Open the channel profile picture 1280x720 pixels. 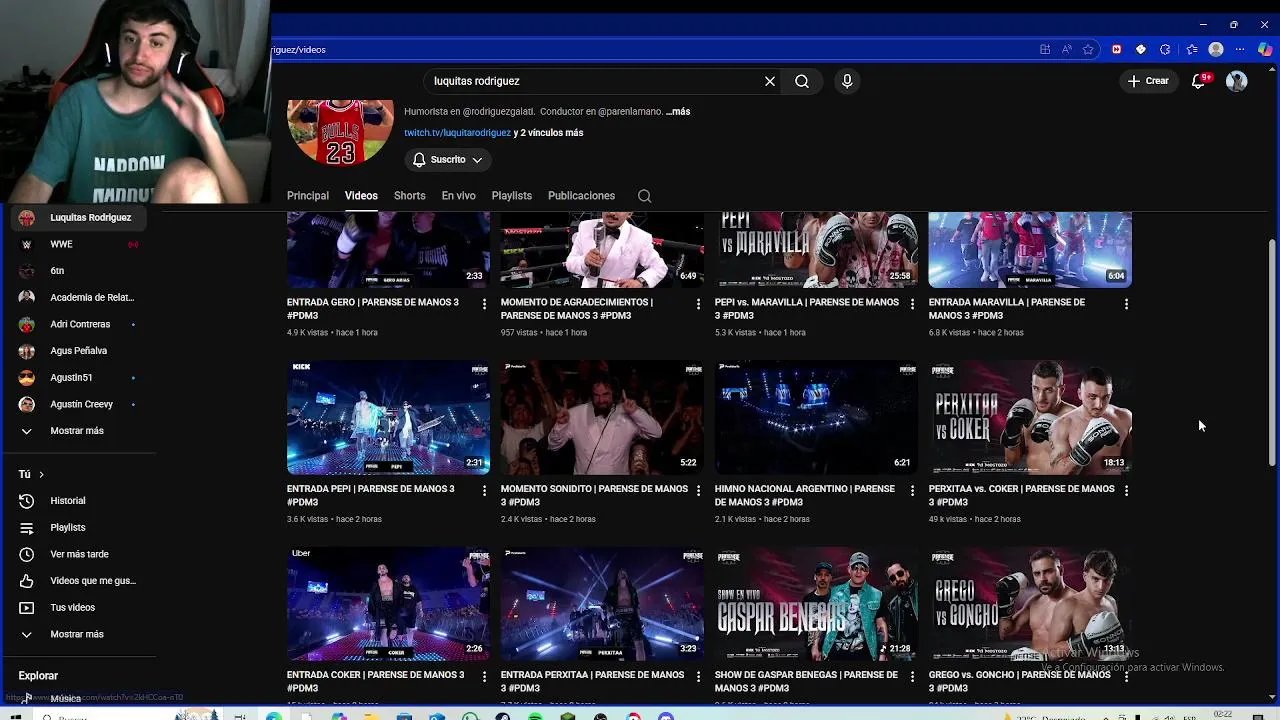pos(340,132)
